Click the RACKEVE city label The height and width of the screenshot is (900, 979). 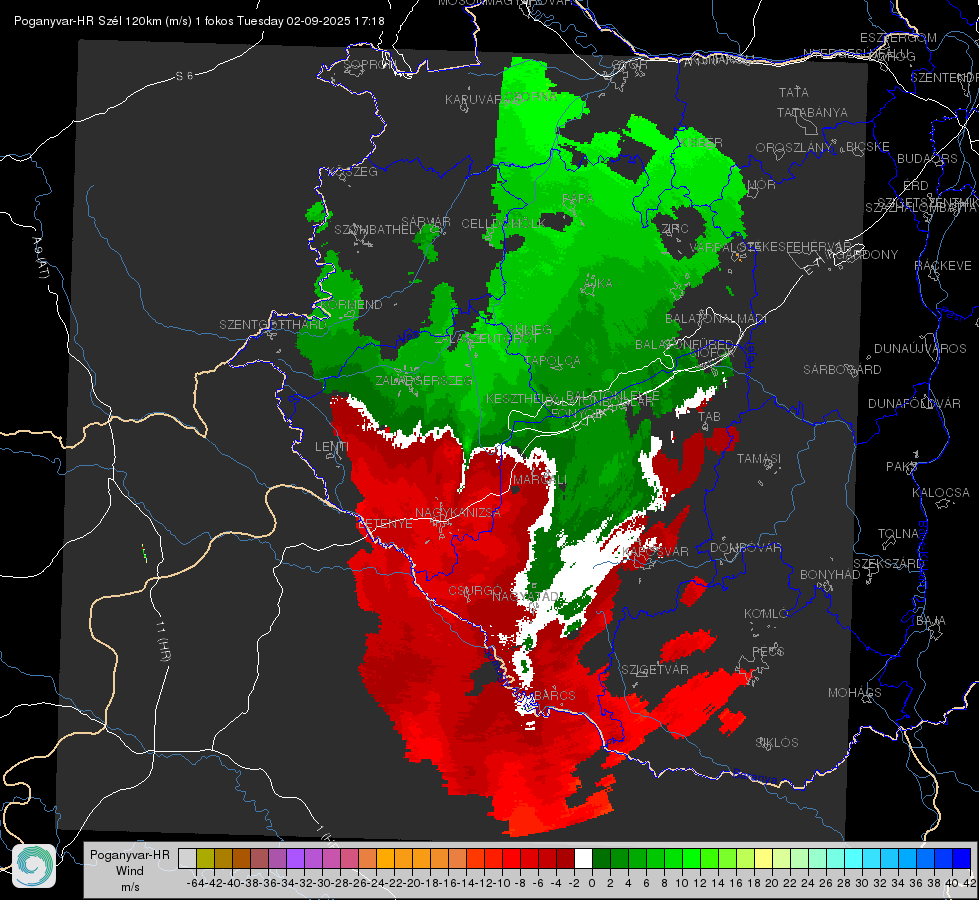pyautogui.click(x=943, y=266)
